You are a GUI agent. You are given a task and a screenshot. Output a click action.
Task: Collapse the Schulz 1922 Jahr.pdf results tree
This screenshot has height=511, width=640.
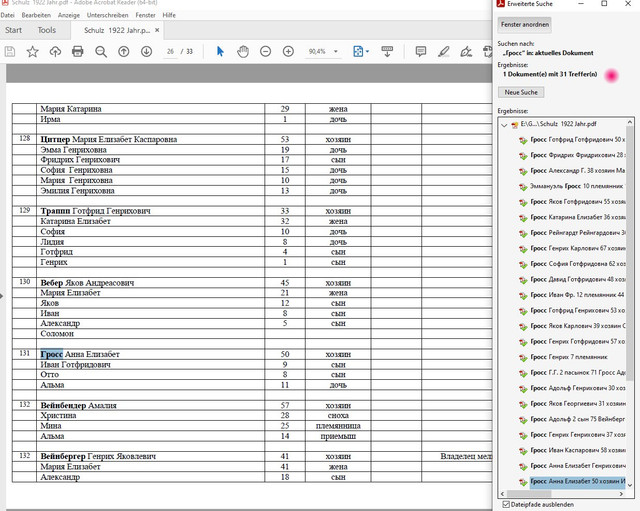tap(504, 125)
